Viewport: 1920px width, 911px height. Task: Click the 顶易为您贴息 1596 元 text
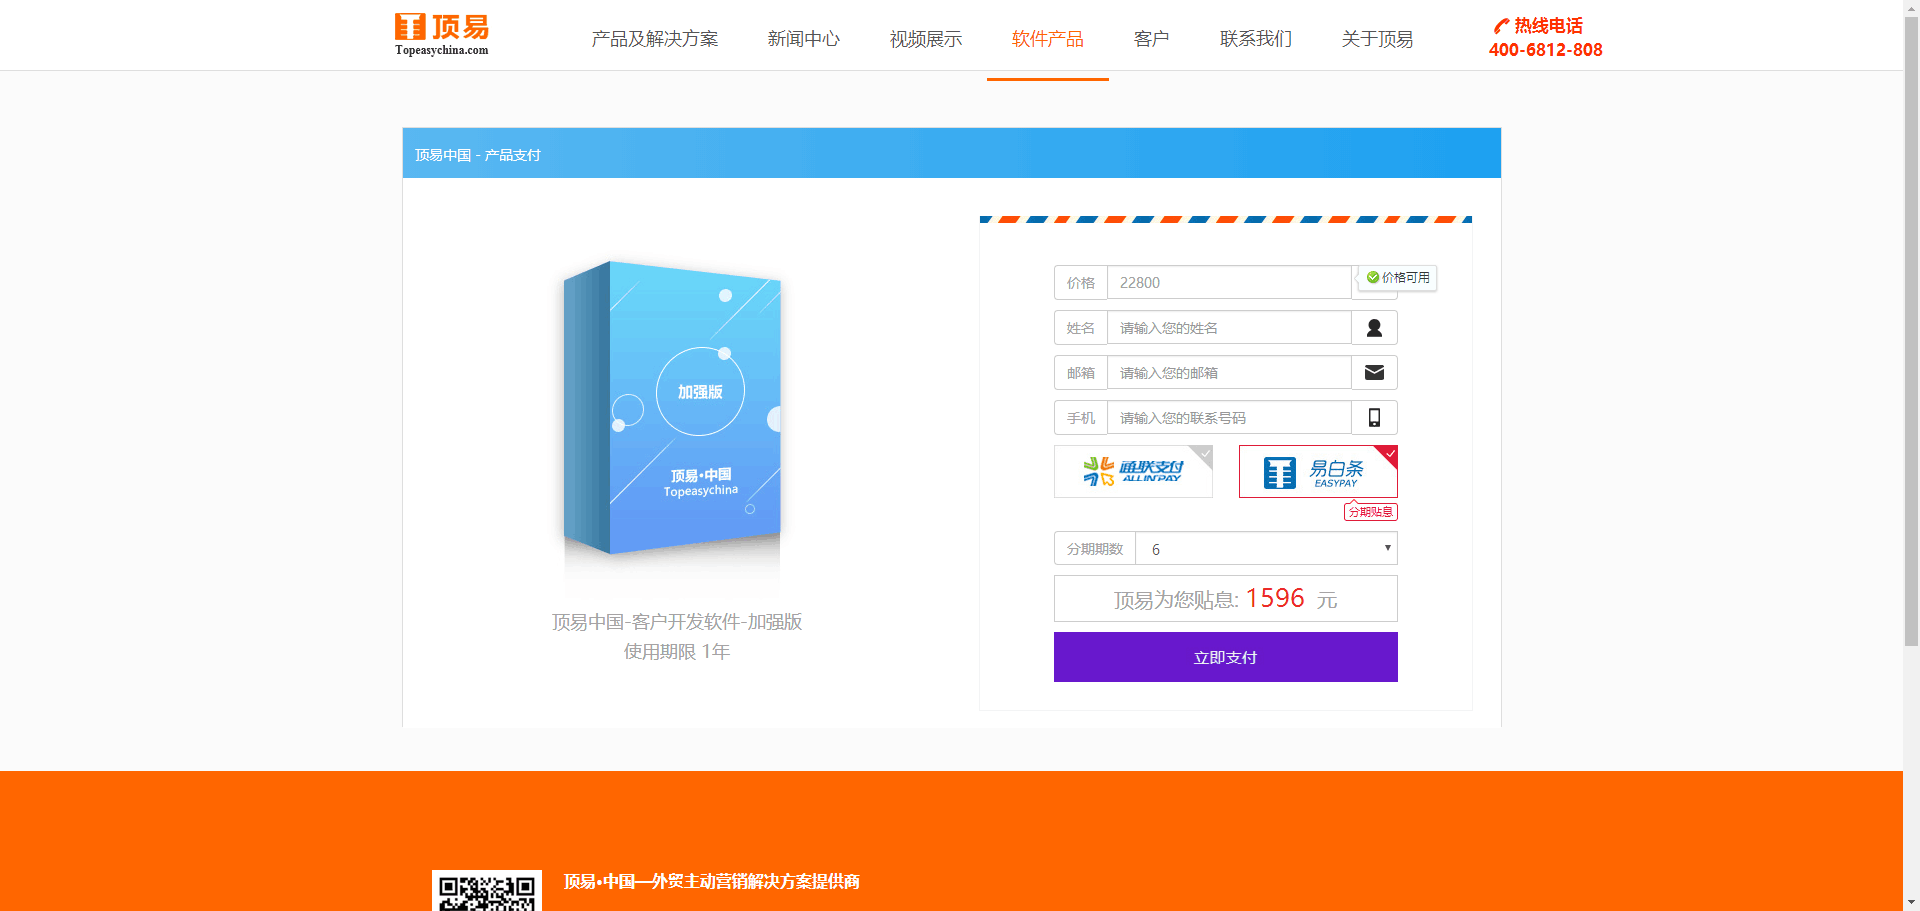1226,599
